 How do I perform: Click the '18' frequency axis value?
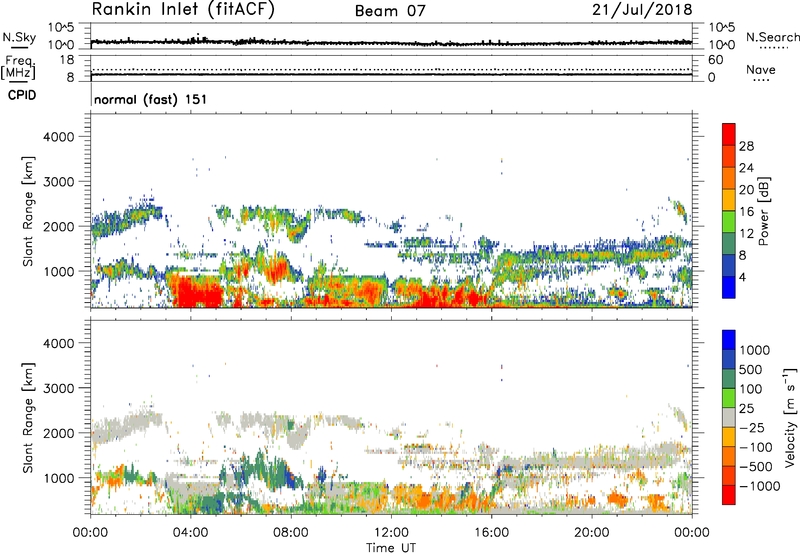click(67, 60)
